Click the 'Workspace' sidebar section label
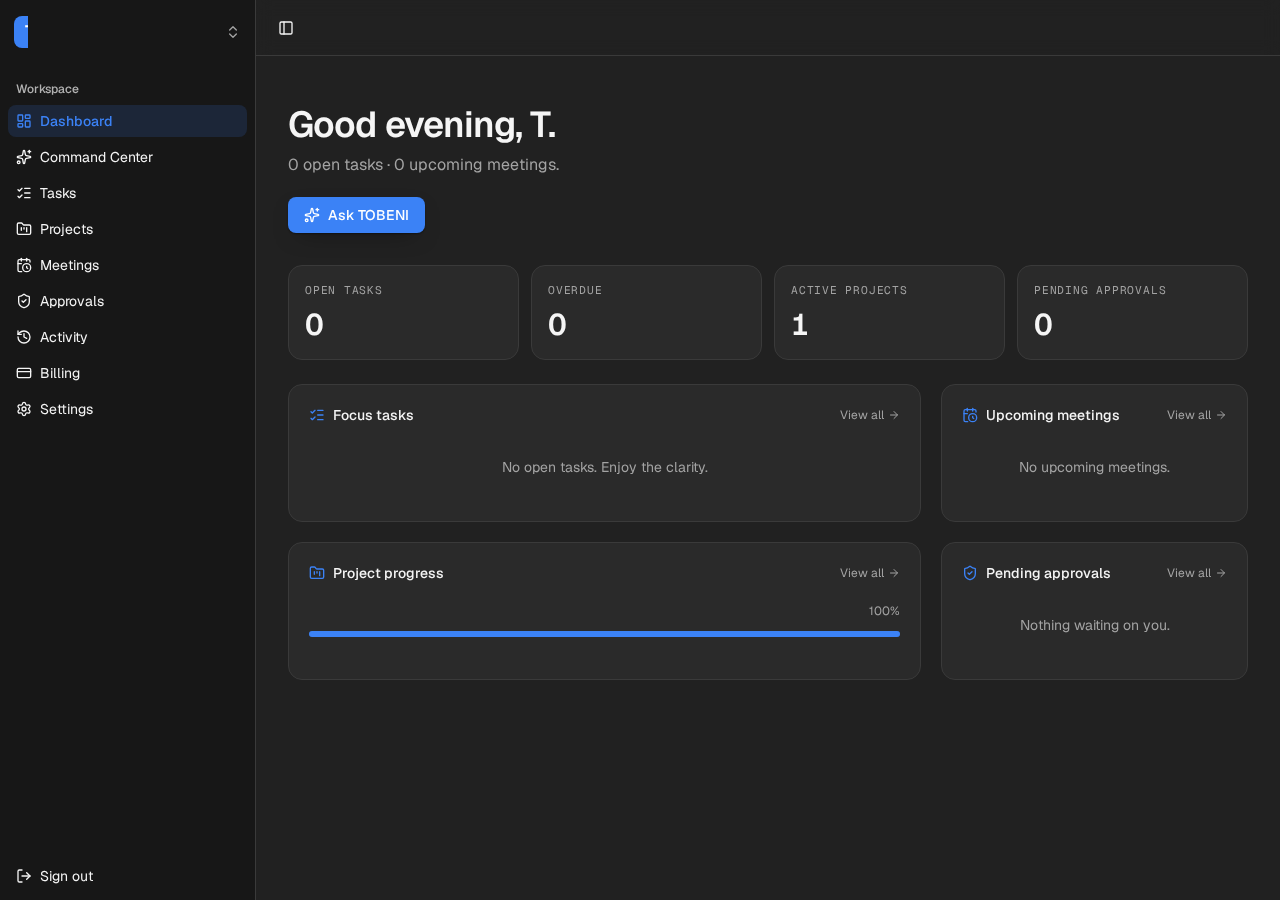Screen dimensions: 1280x900 [x=47, y=89]
